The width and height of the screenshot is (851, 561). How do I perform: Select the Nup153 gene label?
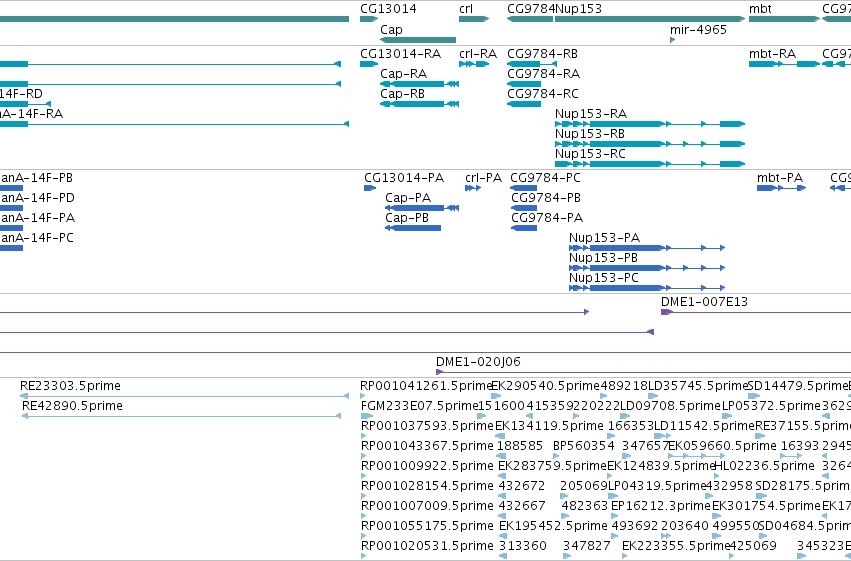coord(579,9)
